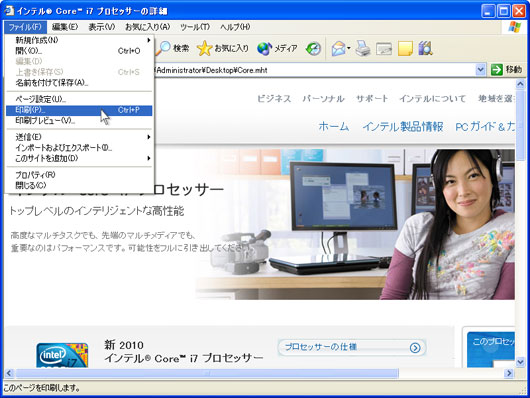Click the Media globe icon

[x=264, y=48]
